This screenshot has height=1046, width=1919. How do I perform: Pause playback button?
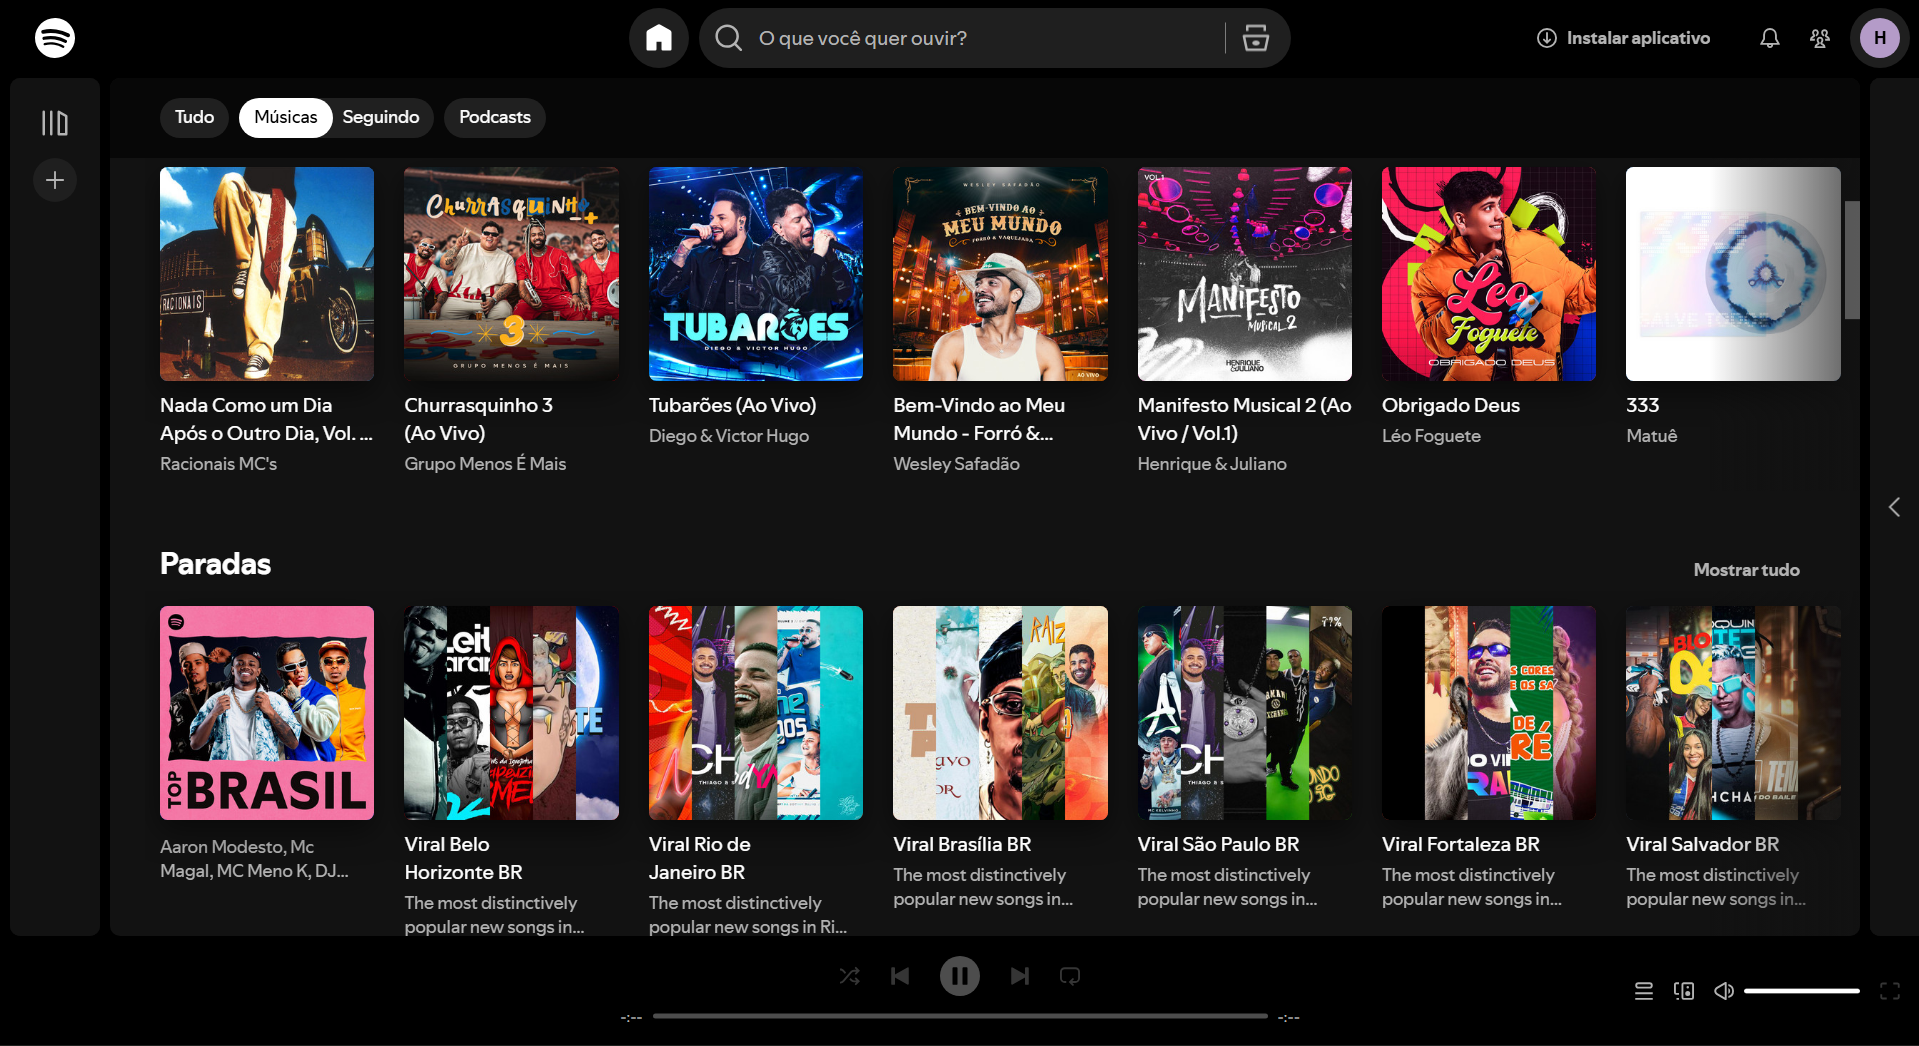point(960,976)
